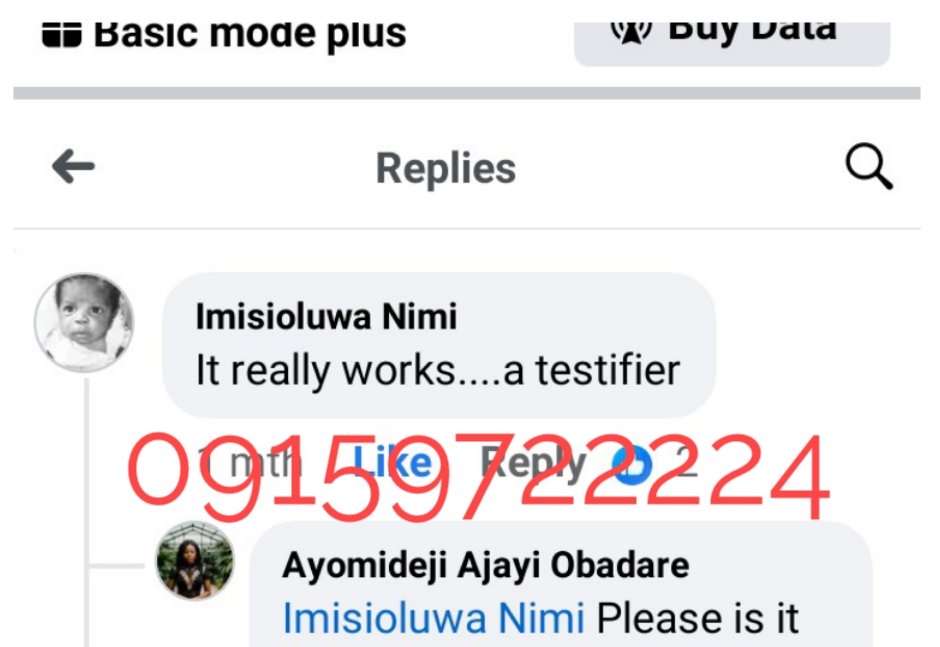
Task: Open search with the magnifier icon
Action: click(869, 167)
